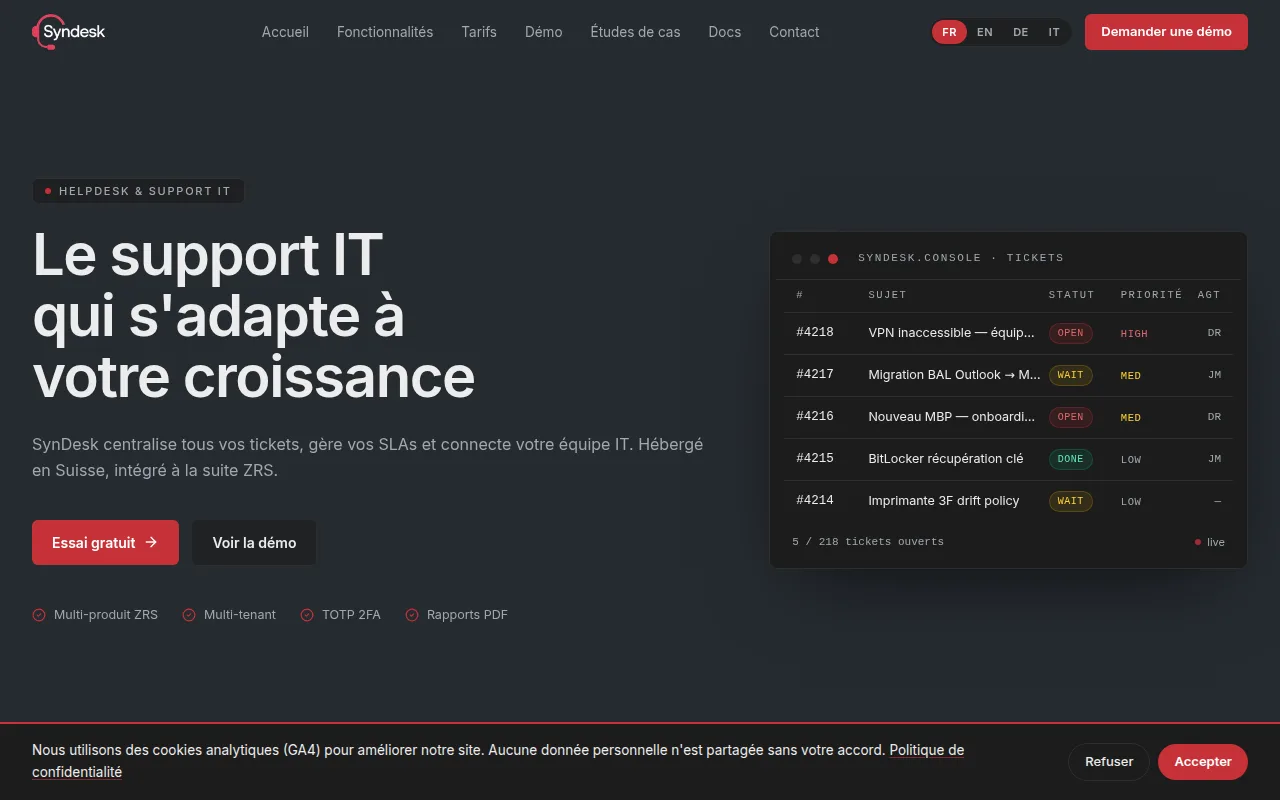
Task: Open ticket Imprimante 3F drift policy
Action: coord(944,500)
